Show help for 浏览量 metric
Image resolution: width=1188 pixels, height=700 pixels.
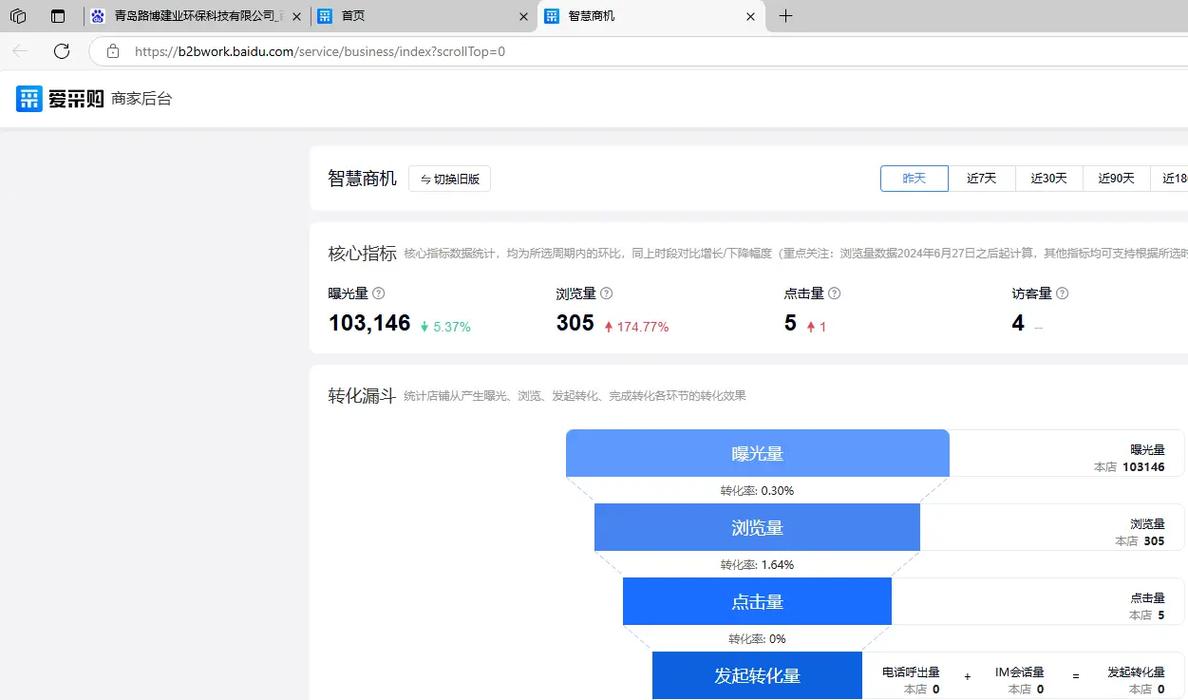click(x=606, y=293)
